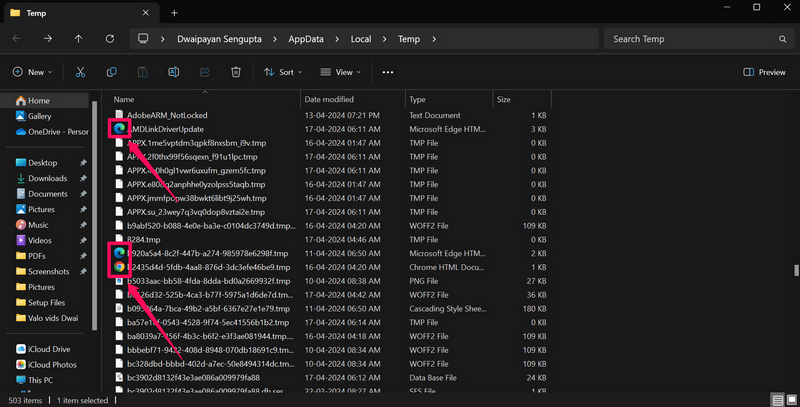This screenshot has height=407, width=800.
Task: Expand the New item dropdown
Action: tap(36, 72)
